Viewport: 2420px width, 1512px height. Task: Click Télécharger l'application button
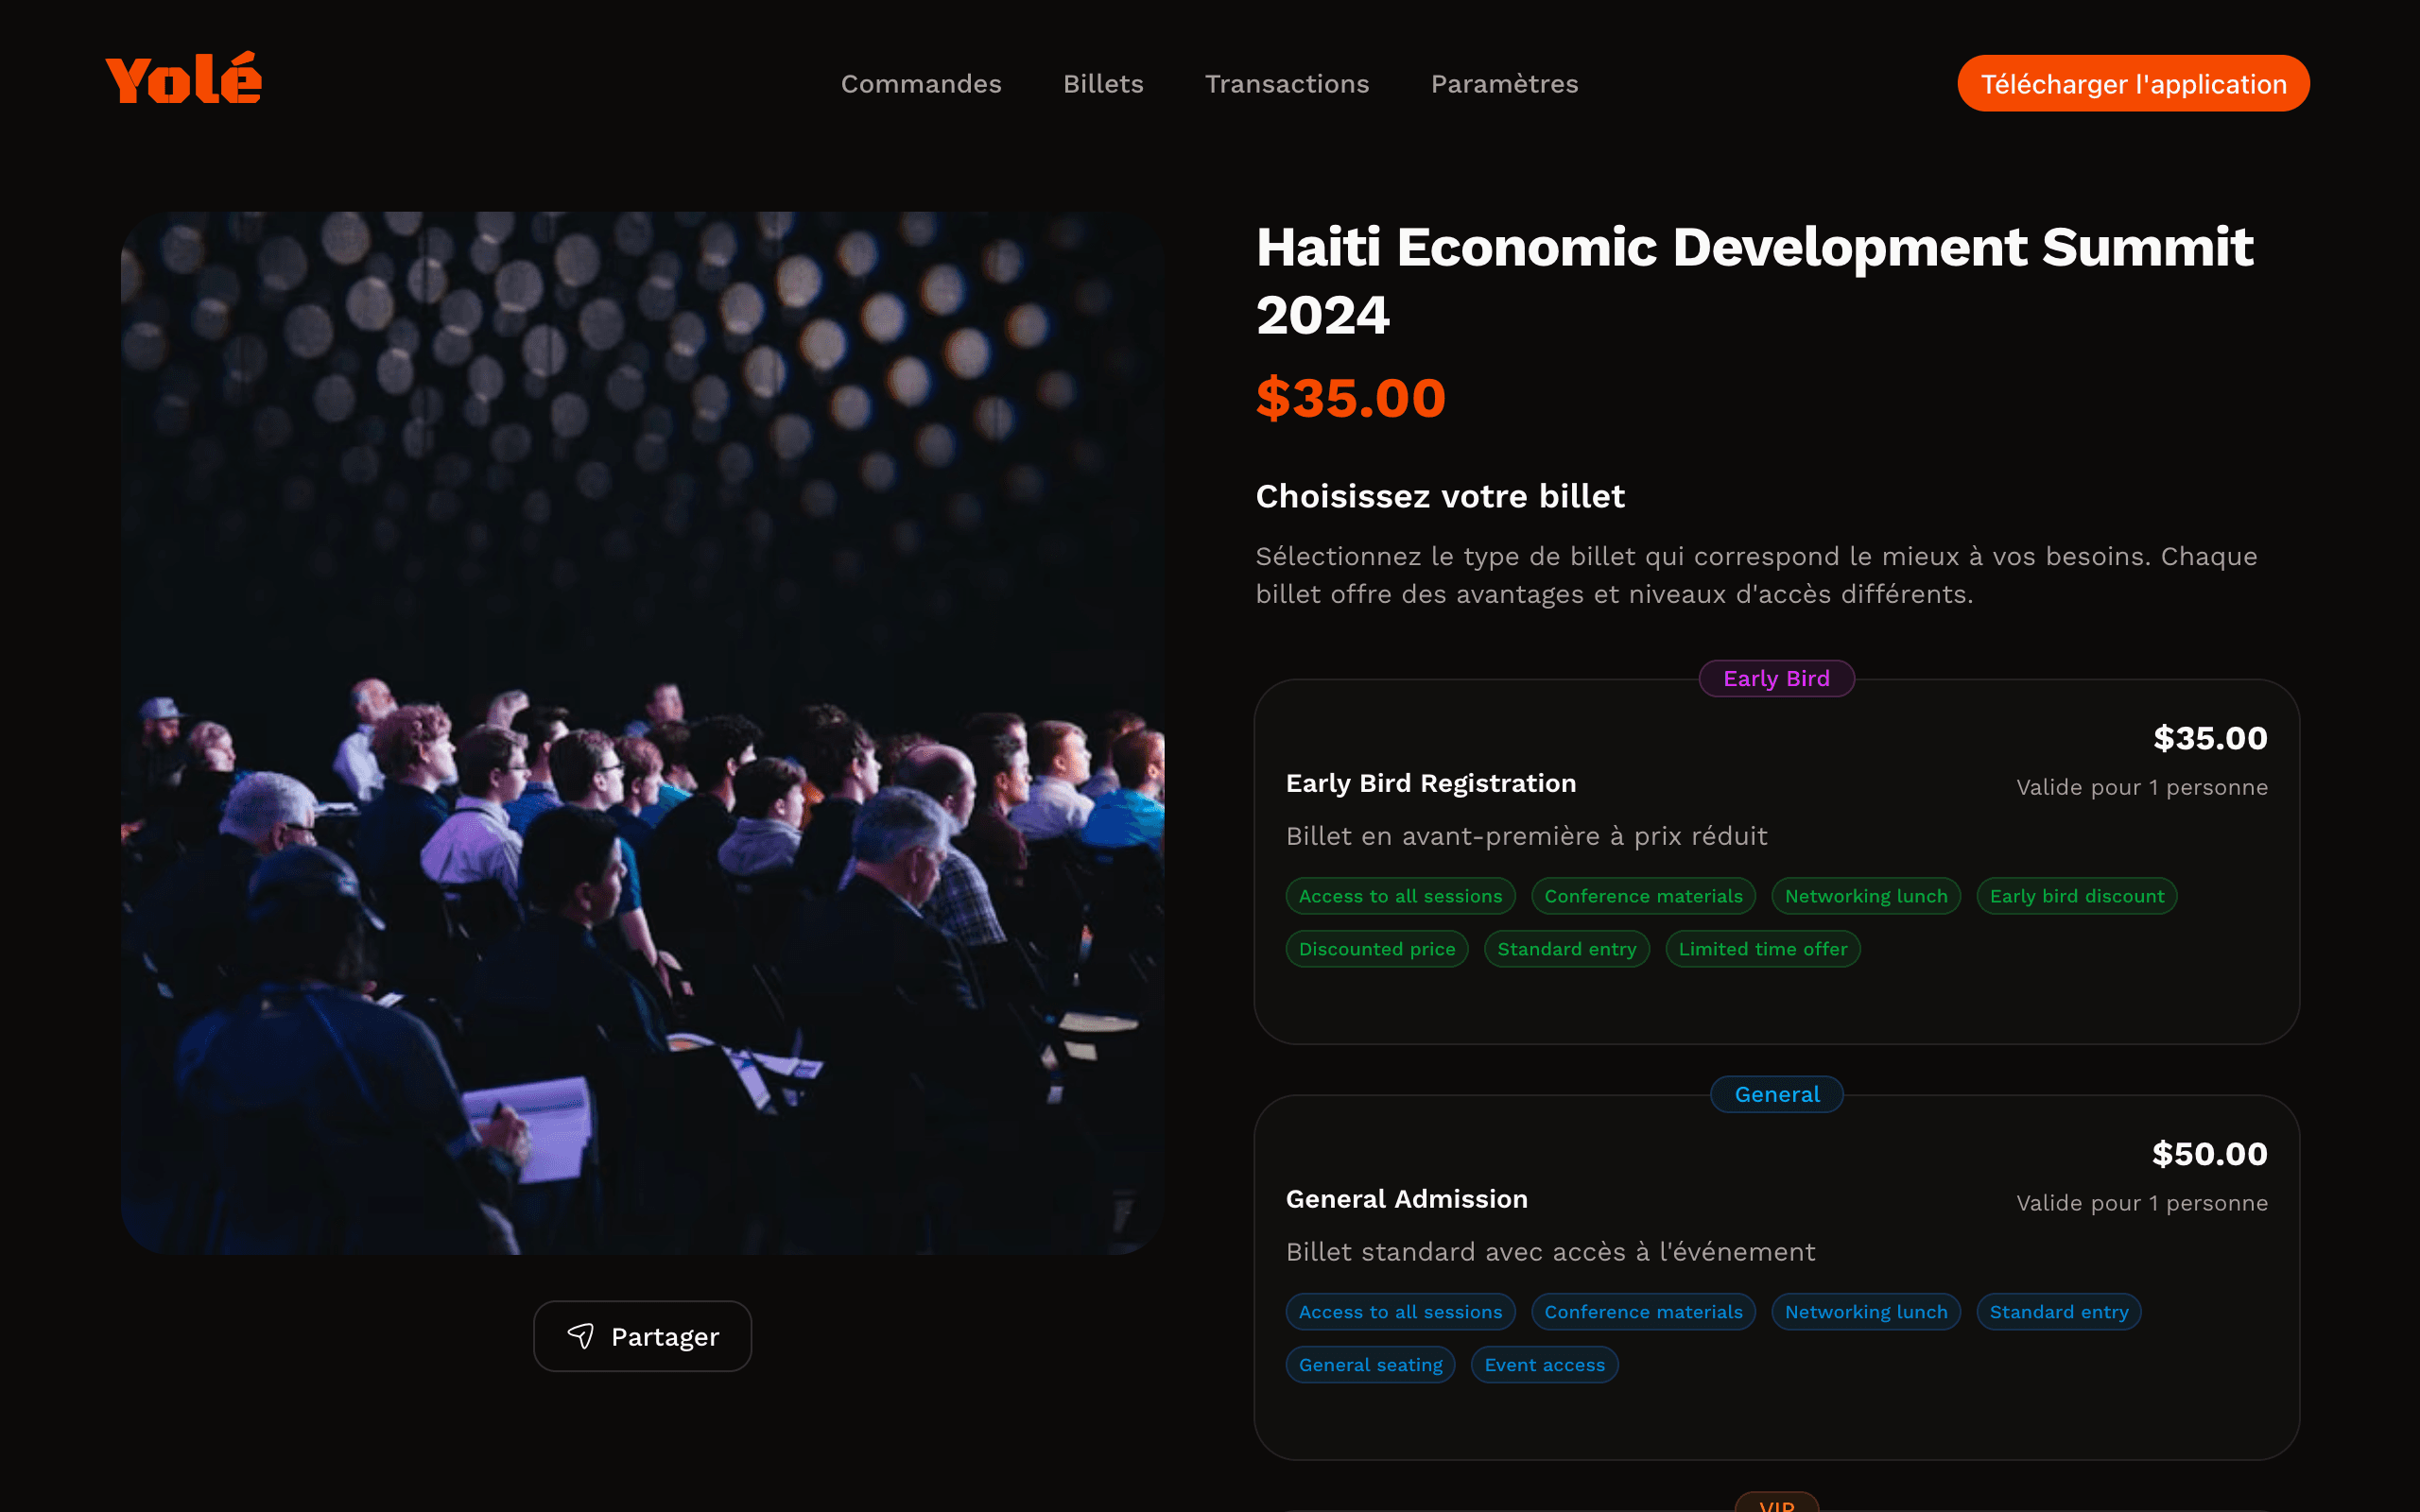click(2132, 84)
